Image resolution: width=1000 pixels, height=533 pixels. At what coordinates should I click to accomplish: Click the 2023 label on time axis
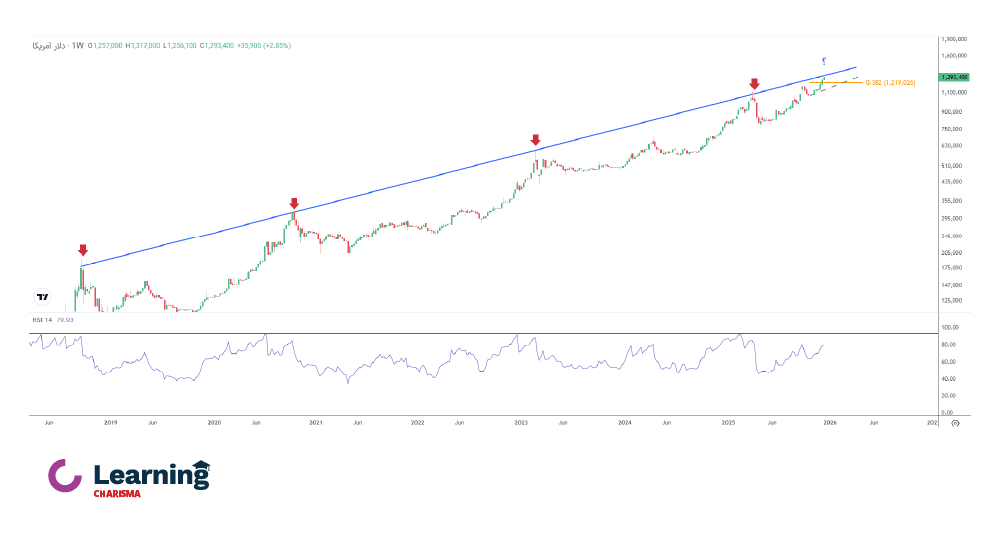[x=521, y=423]
